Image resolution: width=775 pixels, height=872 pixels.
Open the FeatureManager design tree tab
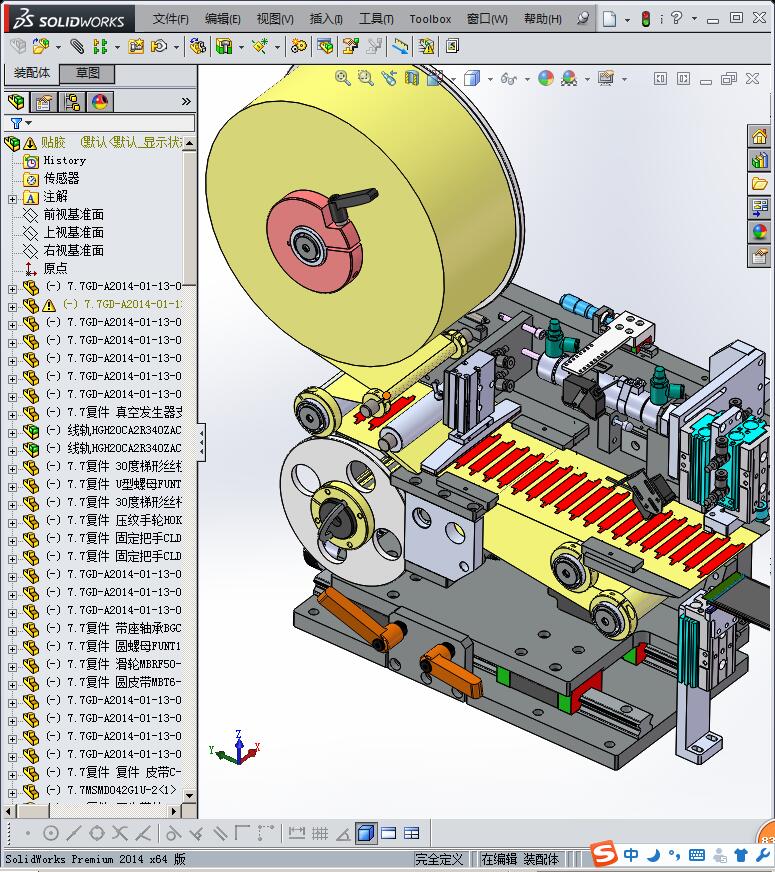tap(16, 102)
